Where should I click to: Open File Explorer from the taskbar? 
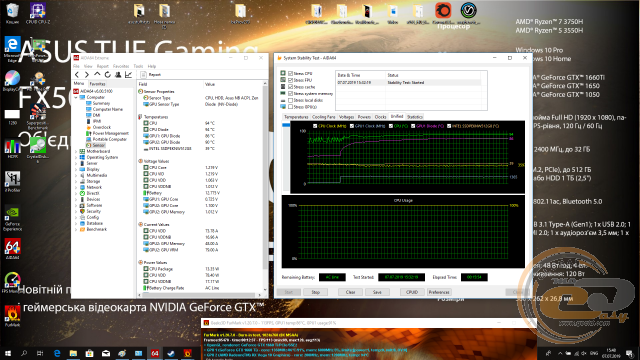point(73,353)
